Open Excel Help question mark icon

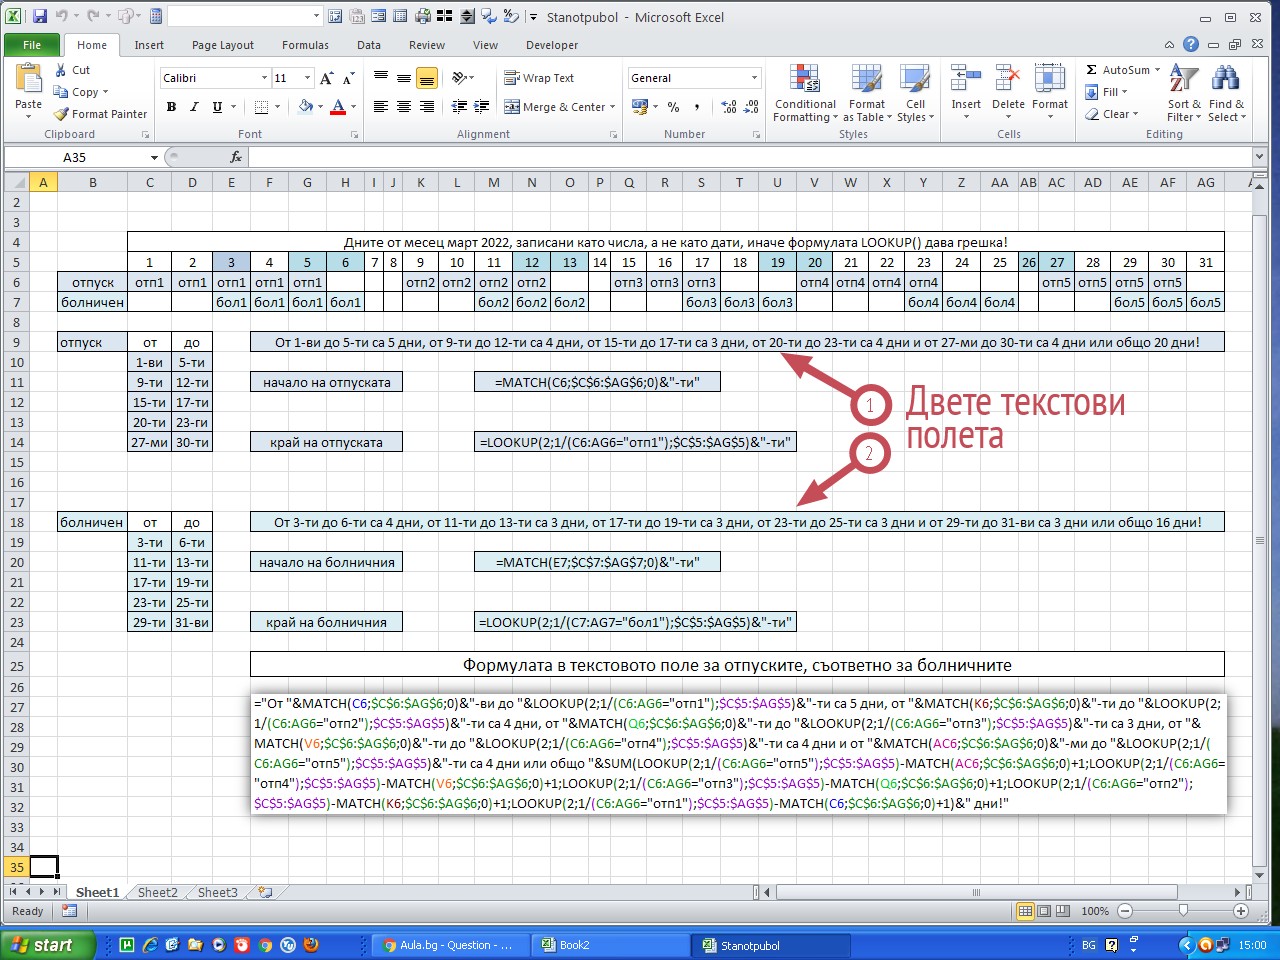(1190, 44)
